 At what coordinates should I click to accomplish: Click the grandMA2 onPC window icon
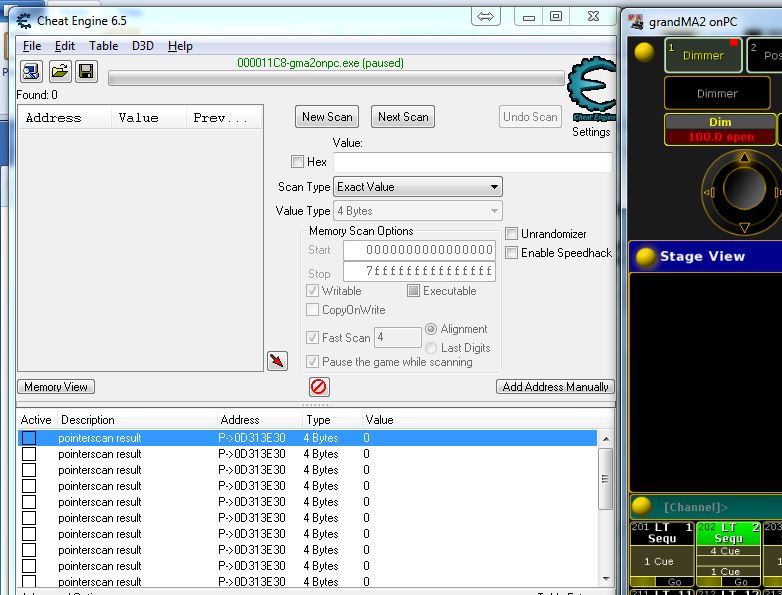click(x=636, y=22)
